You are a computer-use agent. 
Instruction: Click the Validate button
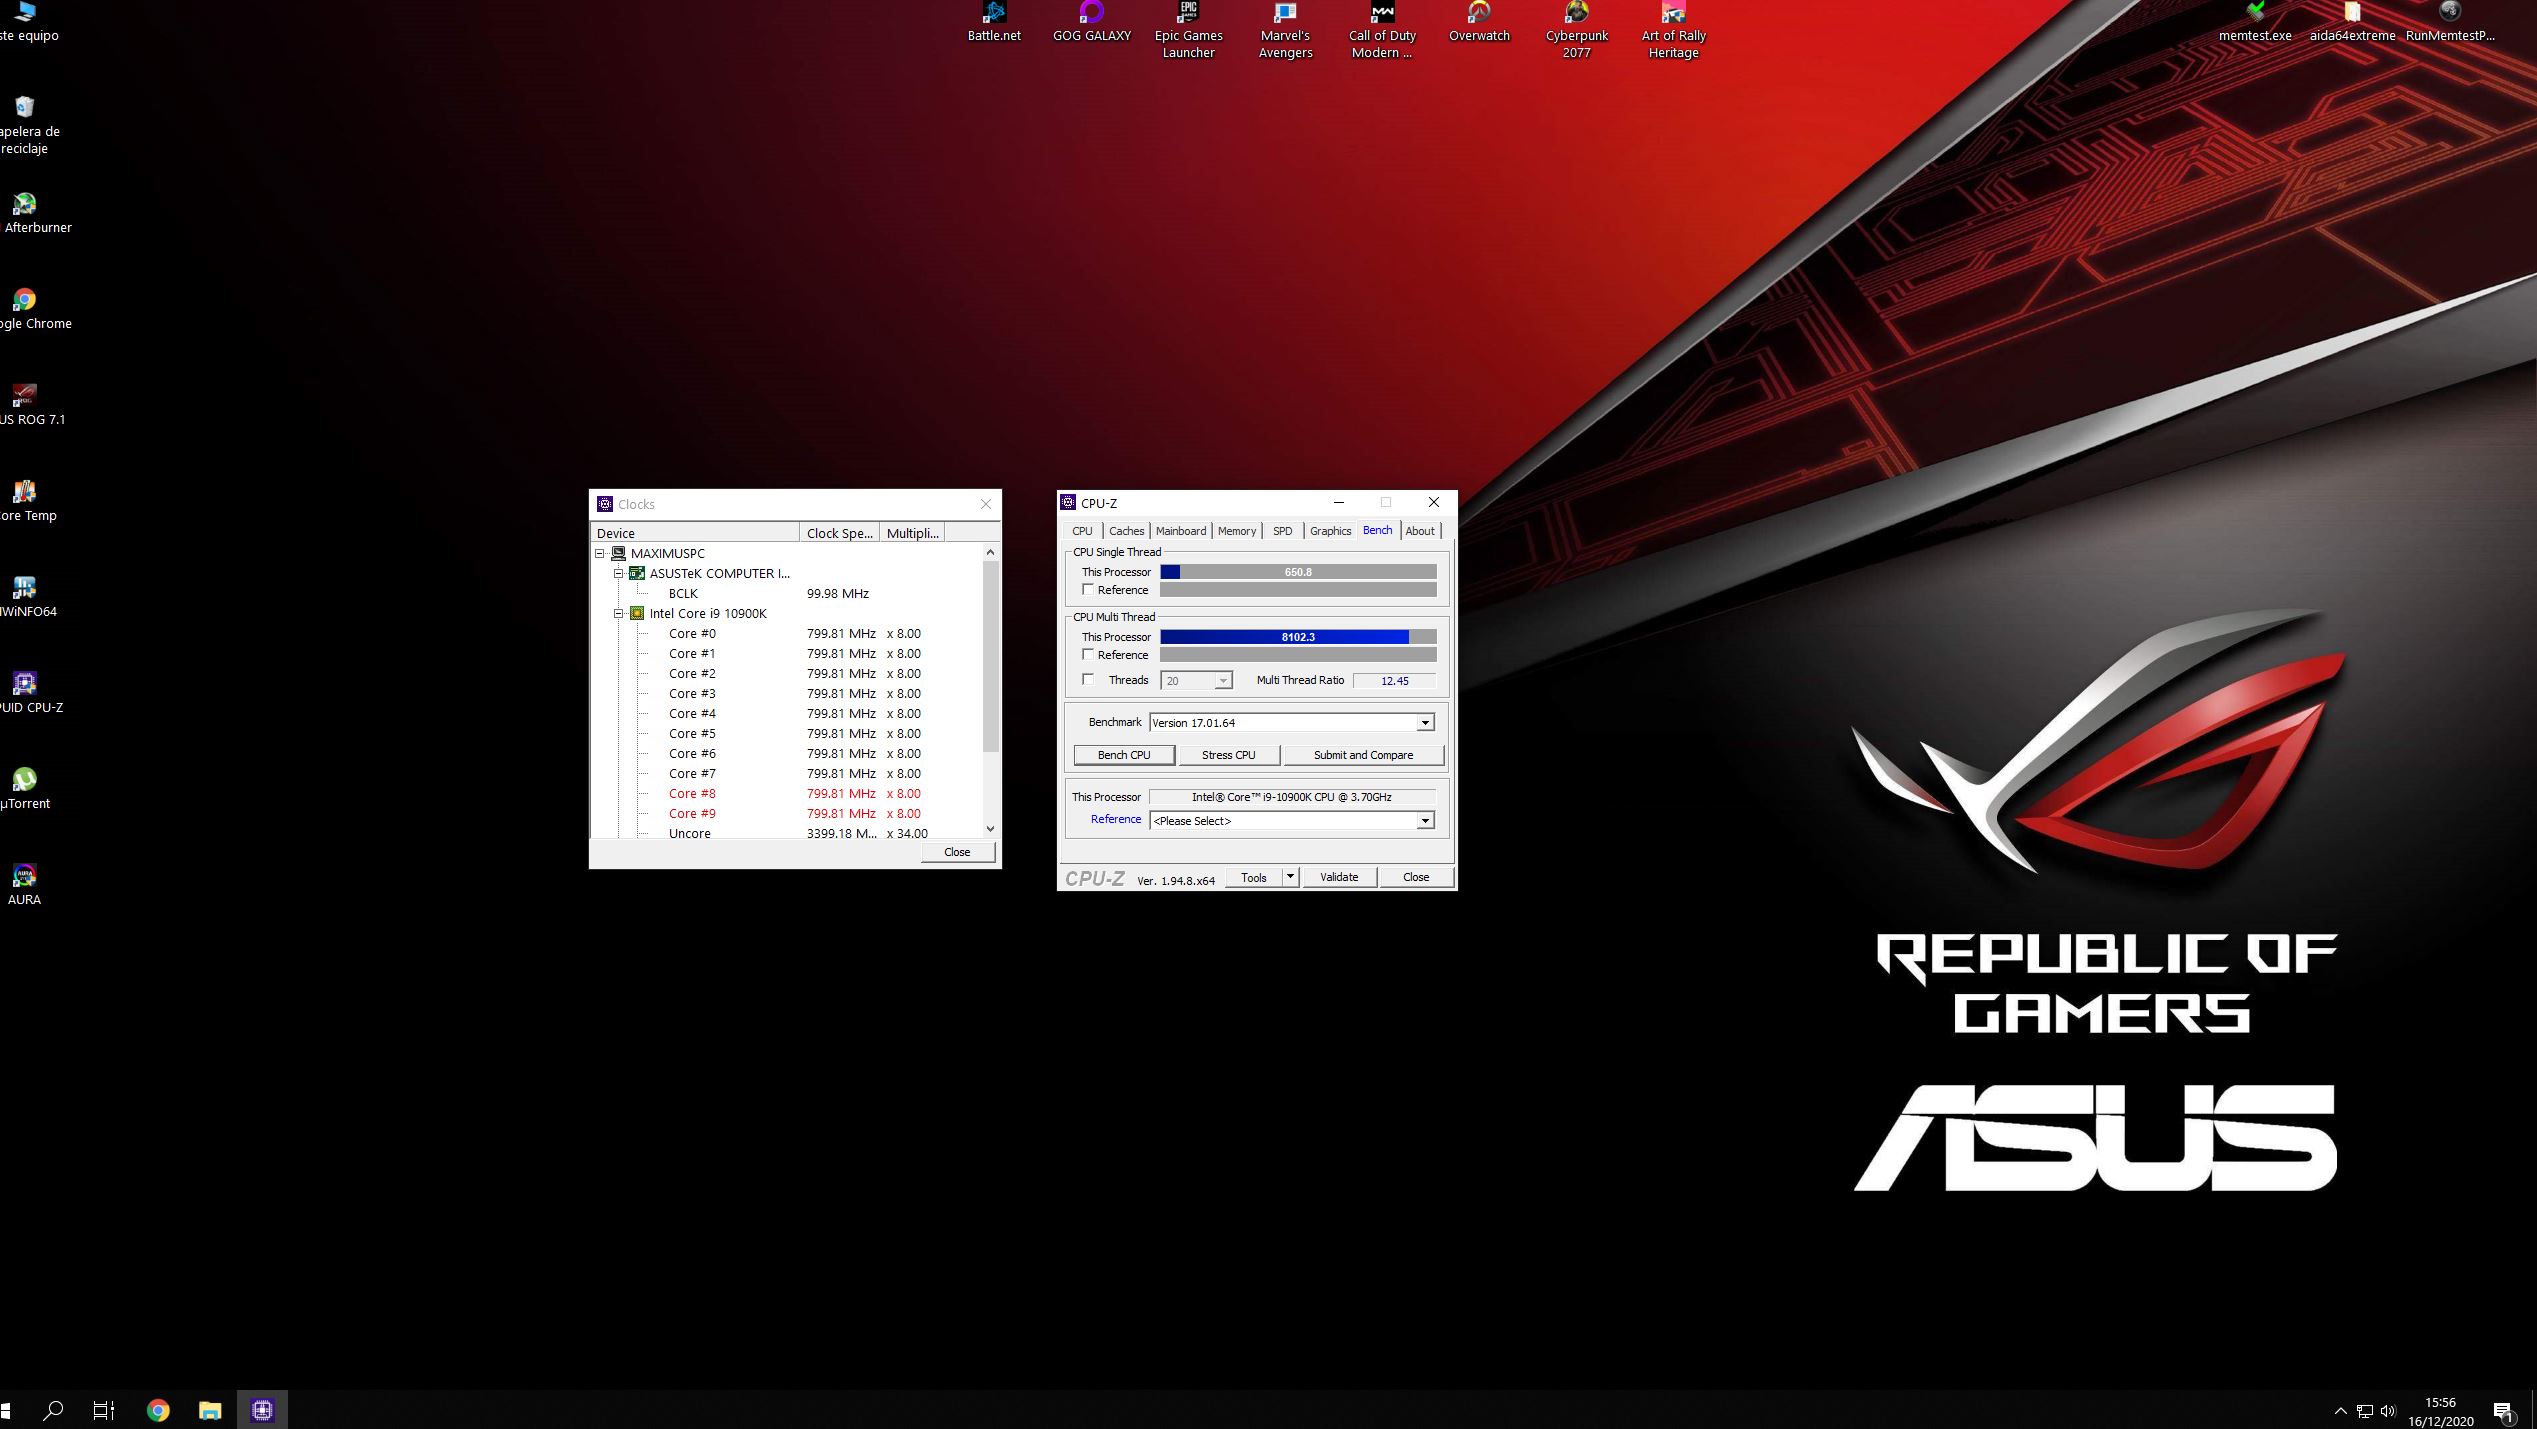click(x=1339, y=877)
